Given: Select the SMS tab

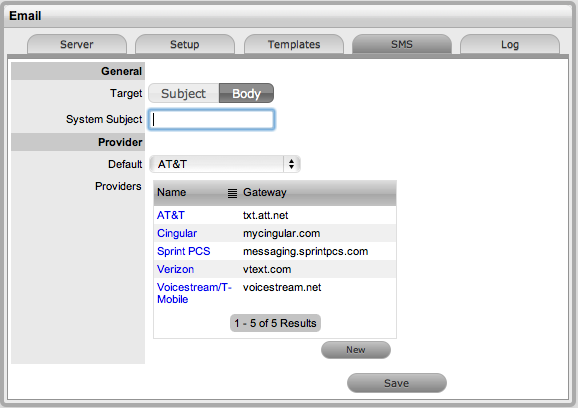Looking at the screenshot, I should tap(402, 44).
